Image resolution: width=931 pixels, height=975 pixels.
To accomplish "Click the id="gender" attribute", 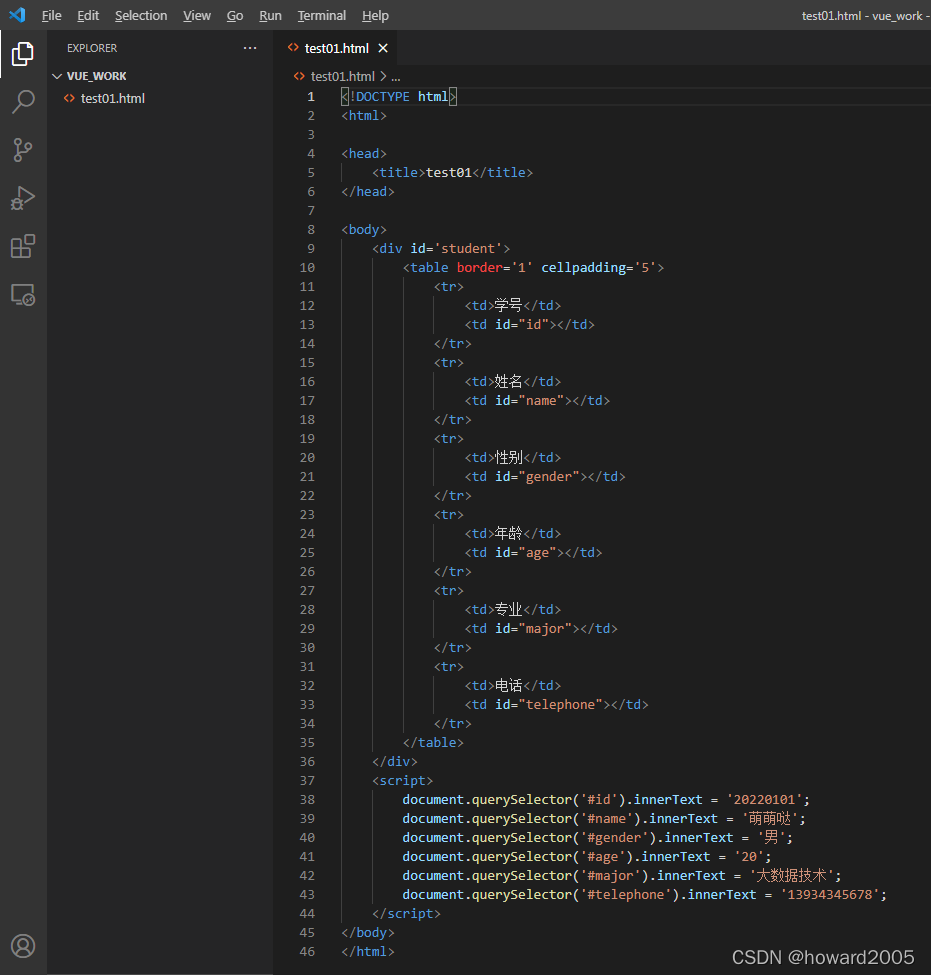I will pyautogui.click(x=537, y=476).
